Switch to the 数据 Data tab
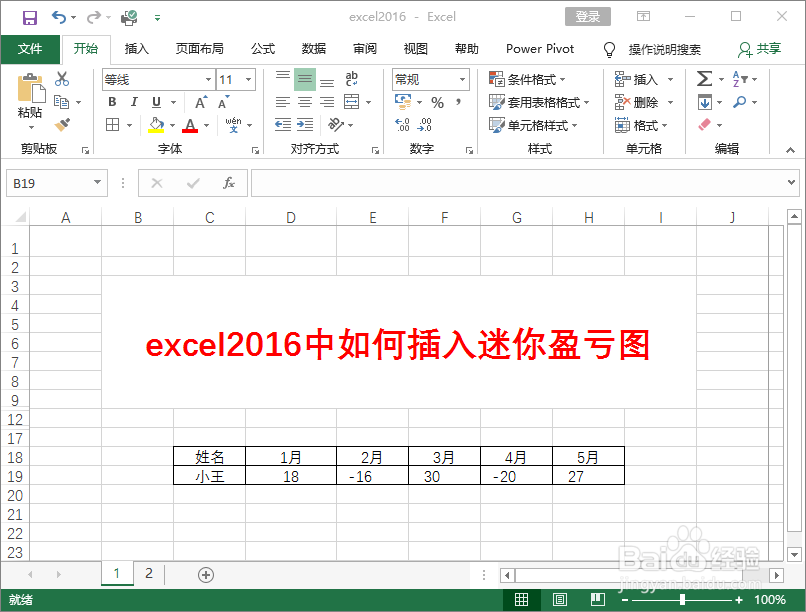The width and height of the screenshot is (806, 612). [314, 49]
